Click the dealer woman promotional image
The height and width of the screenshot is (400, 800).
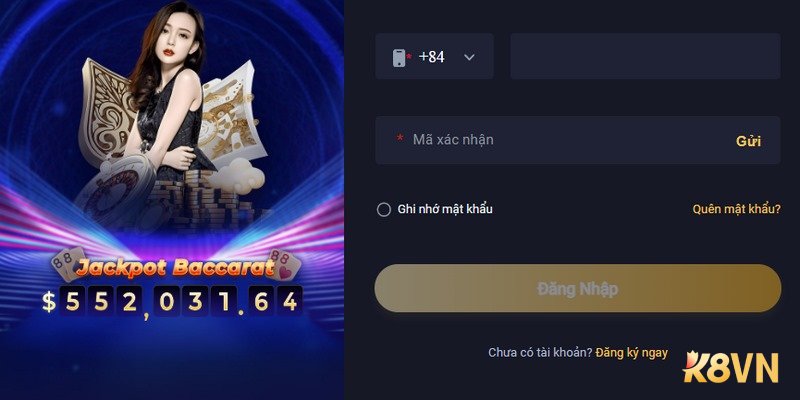[x=168, y=97]
